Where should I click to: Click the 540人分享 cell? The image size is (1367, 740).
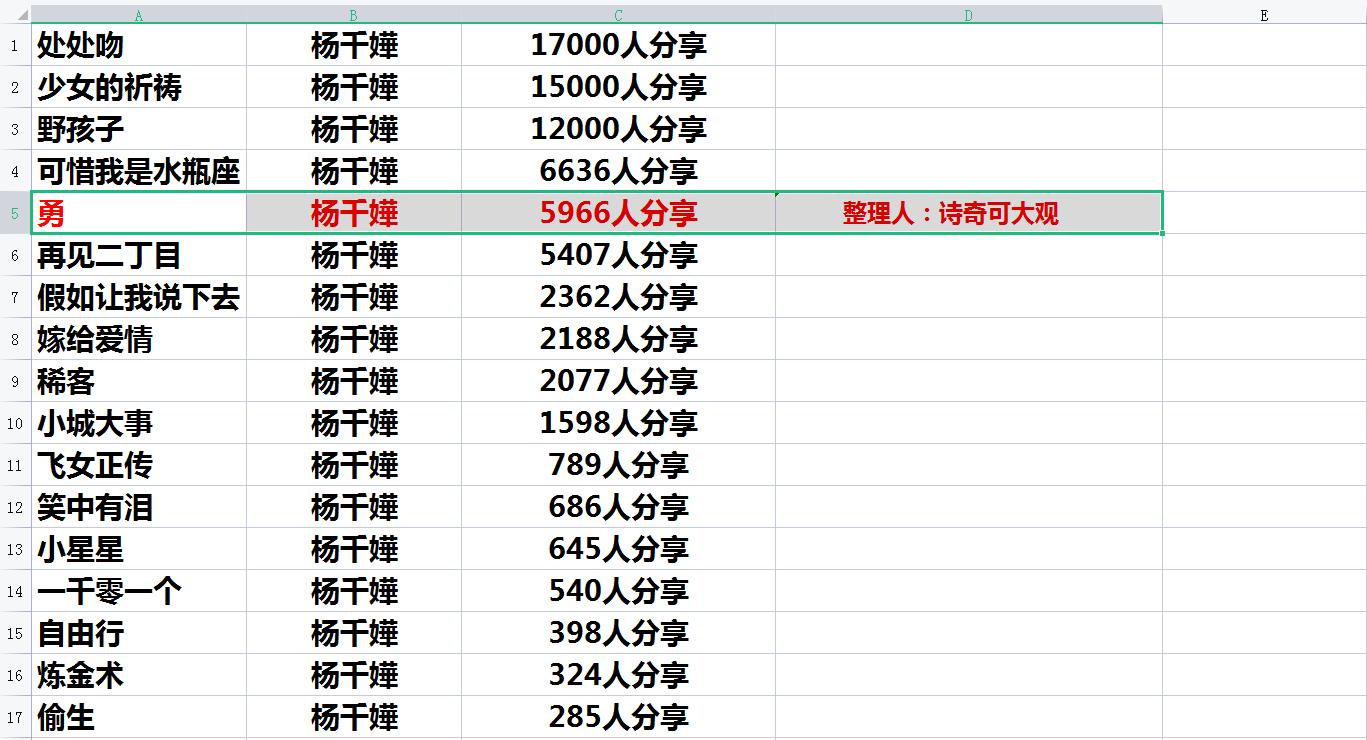click(618, 591)
